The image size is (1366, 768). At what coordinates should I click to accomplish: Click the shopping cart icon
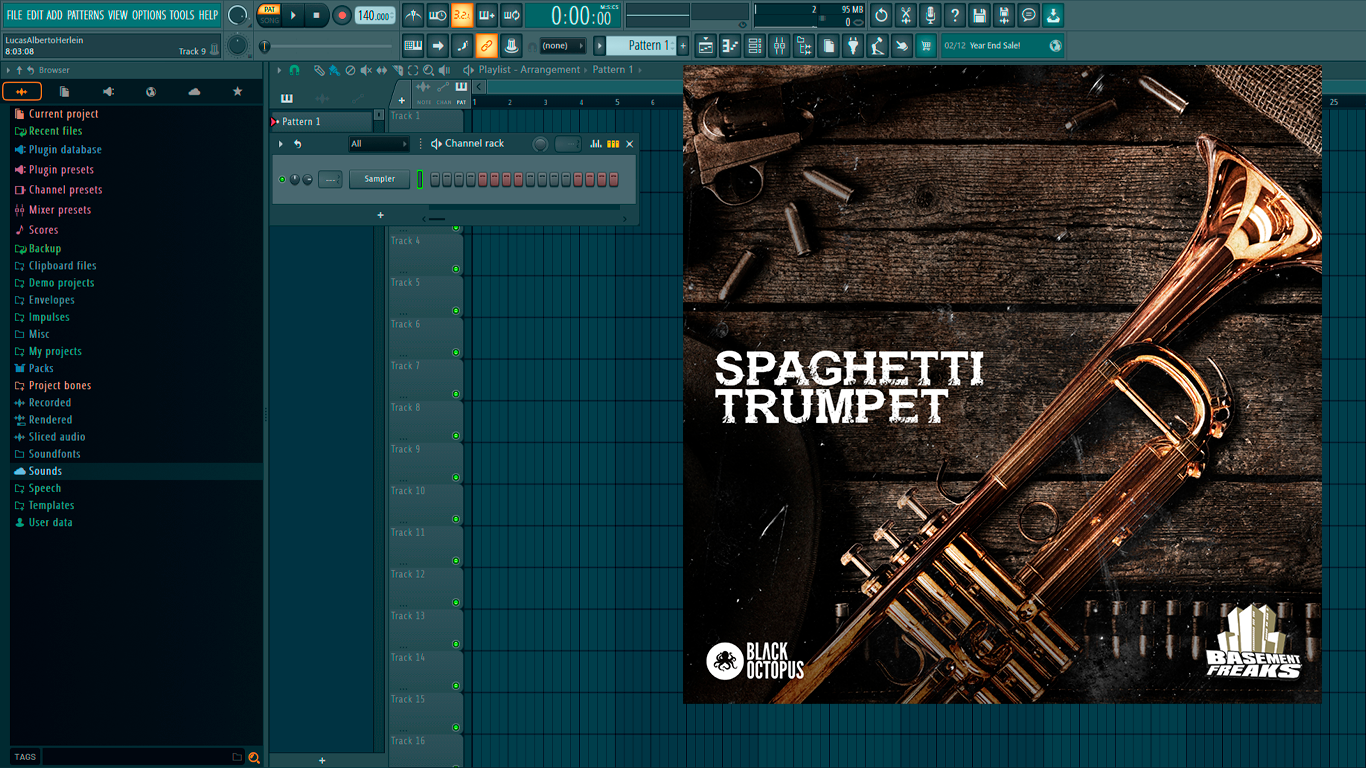tap(926, 45)
